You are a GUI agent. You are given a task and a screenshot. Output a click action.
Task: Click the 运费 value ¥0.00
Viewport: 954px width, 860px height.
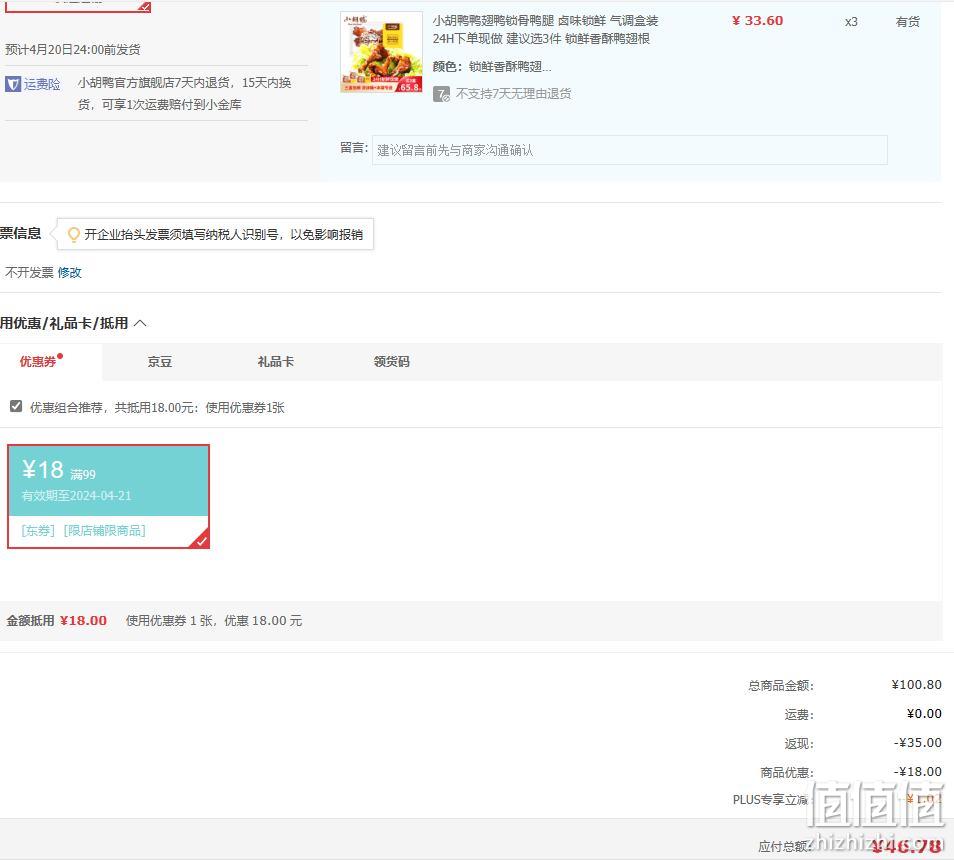click(924, 713)
